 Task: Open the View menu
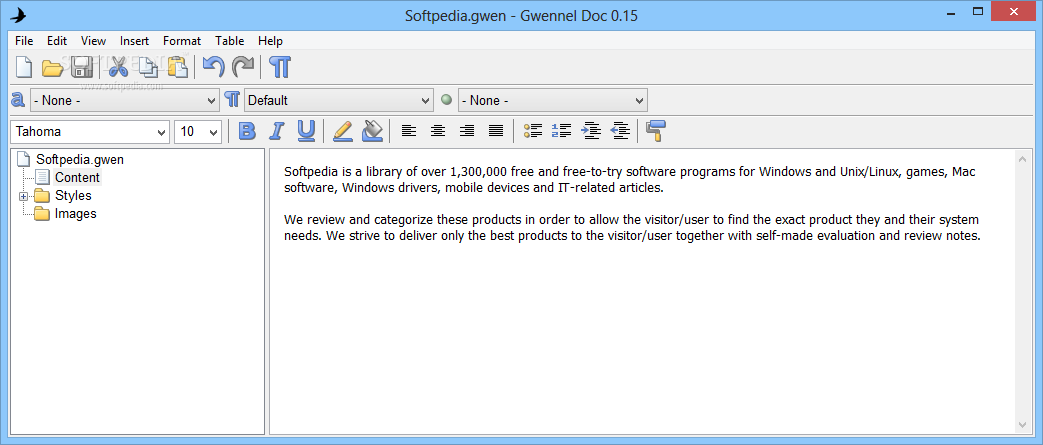[94, 41]
